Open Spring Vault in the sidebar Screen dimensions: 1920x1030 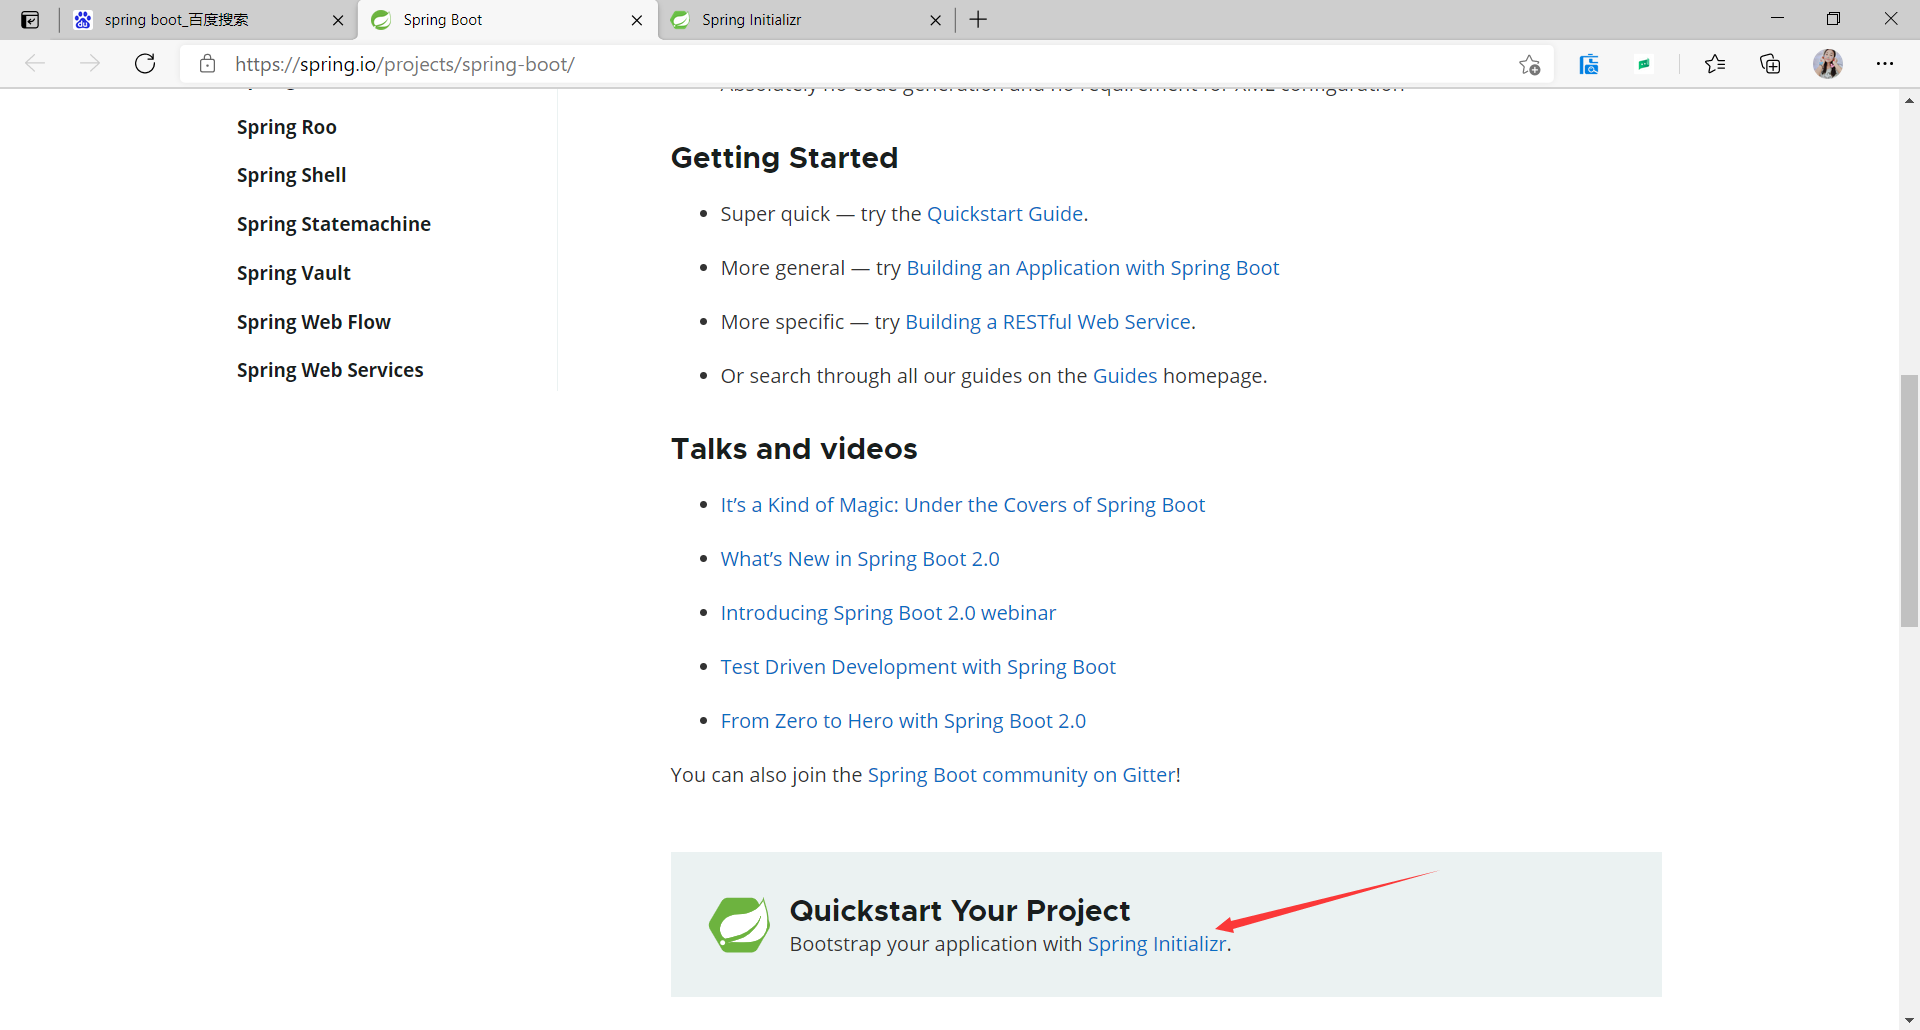click(294, 273)
